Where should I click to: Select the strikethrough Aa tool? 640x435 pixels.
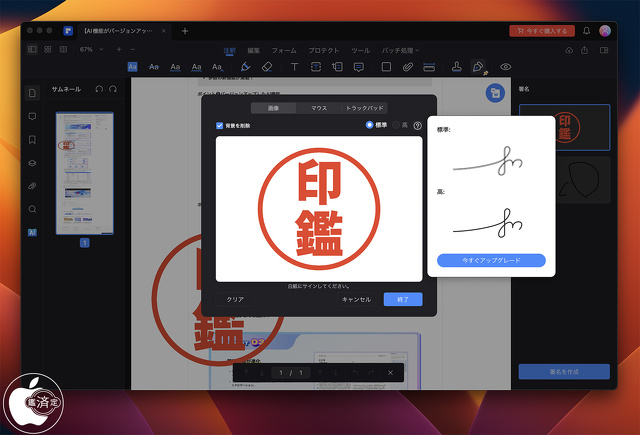[153, 67]
